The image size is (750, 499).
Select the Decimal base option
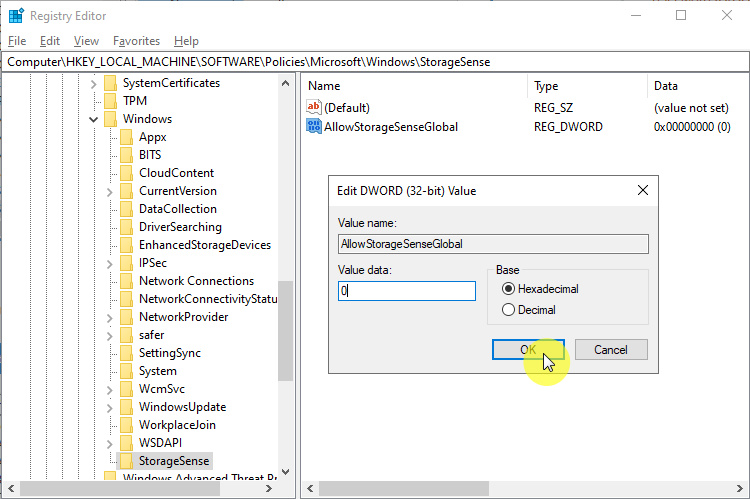click(509, 310)
